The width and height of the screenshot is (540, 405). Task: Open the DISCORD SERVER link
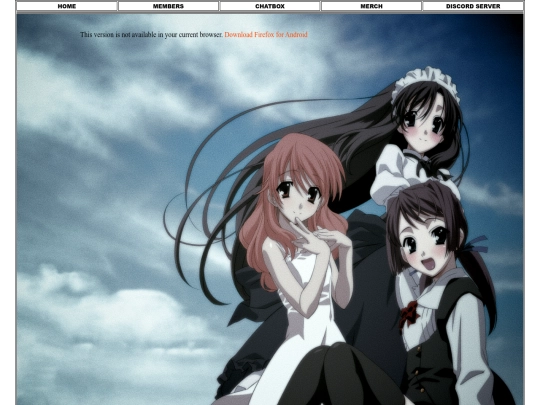[473, 6]
